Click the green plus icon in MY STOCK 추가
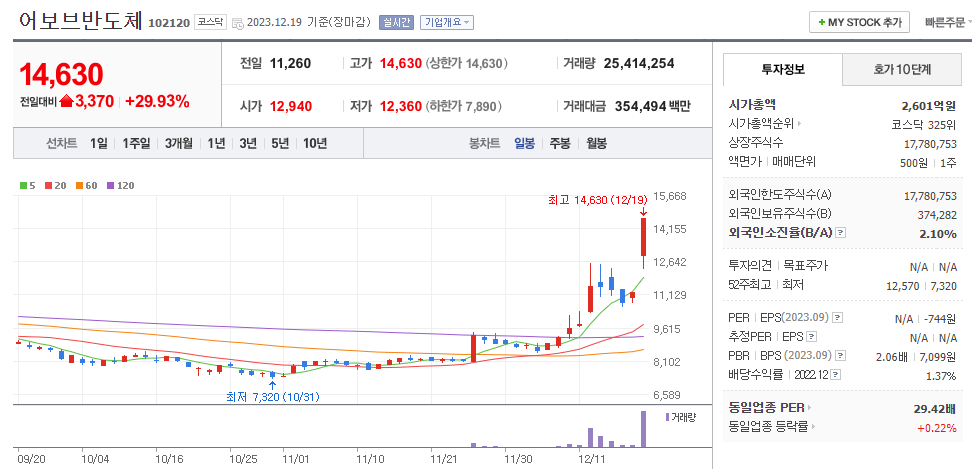The width and height of the screenshot is (972, 469). (821, 22)
